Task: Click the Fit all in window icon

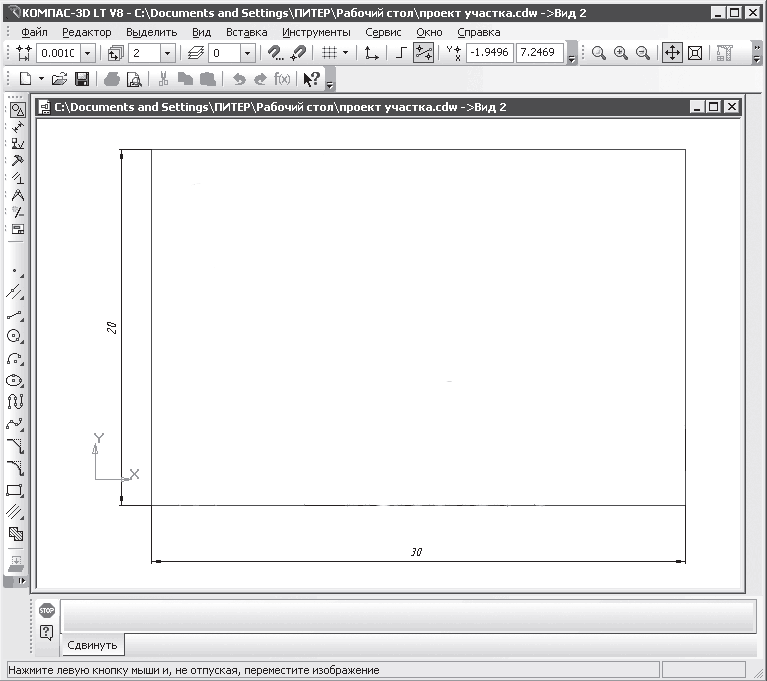Action: [x=695, y=53]
